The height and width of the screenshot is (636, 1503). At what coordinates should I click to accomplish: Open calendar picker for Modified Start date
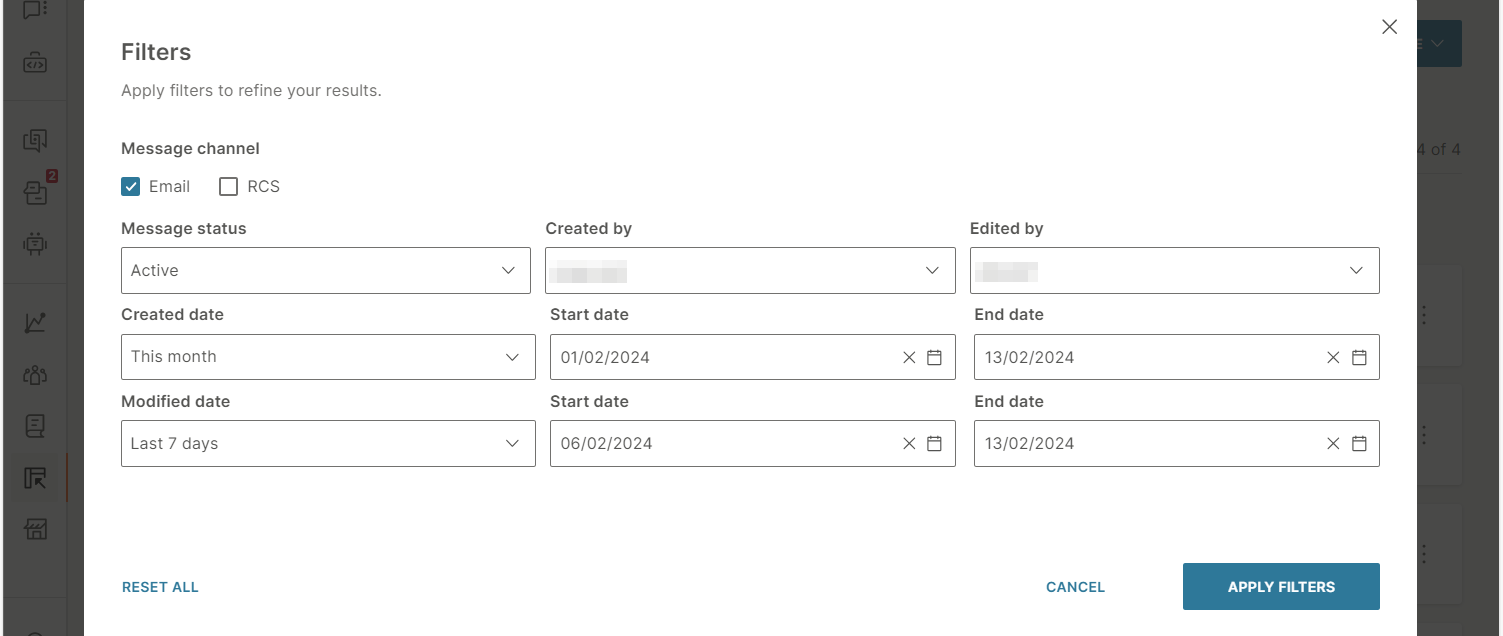pos(934,444)
